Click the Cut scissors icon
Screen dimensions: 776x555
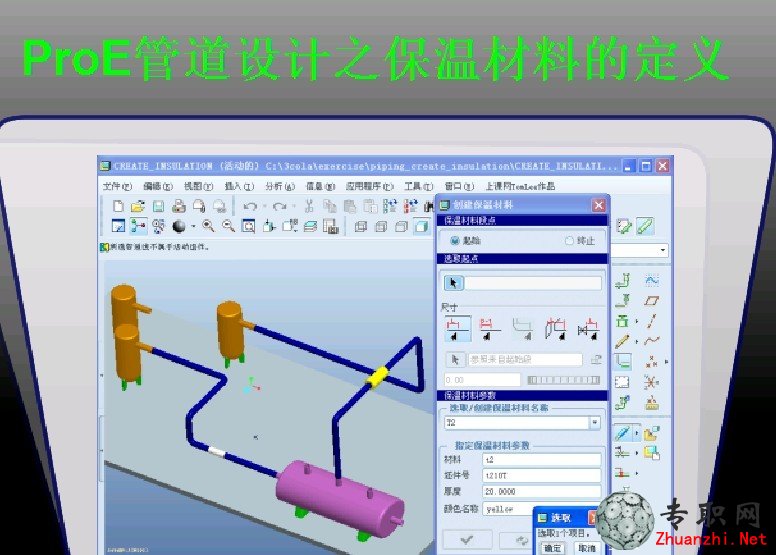coord(309,206)
